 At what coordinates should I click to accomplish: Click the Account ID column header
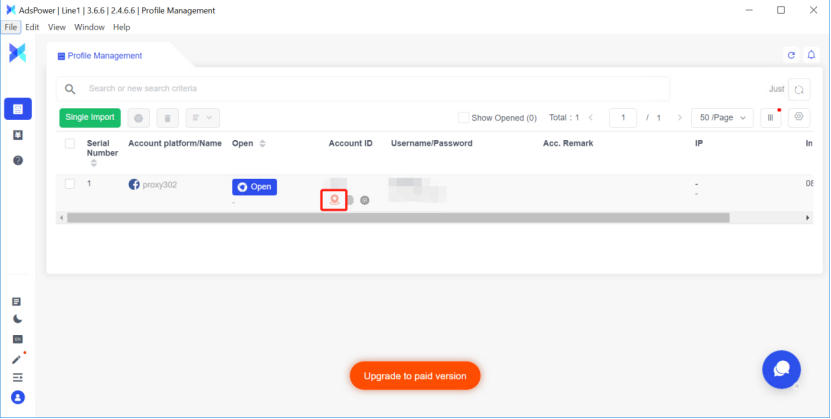(350, 144)
